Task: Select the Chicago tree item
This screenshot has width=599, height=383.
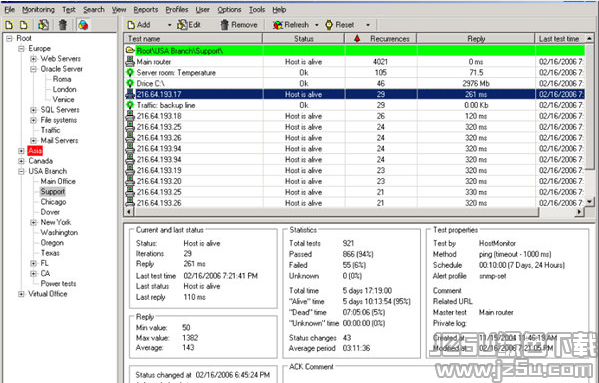Action: click(53, 202)
